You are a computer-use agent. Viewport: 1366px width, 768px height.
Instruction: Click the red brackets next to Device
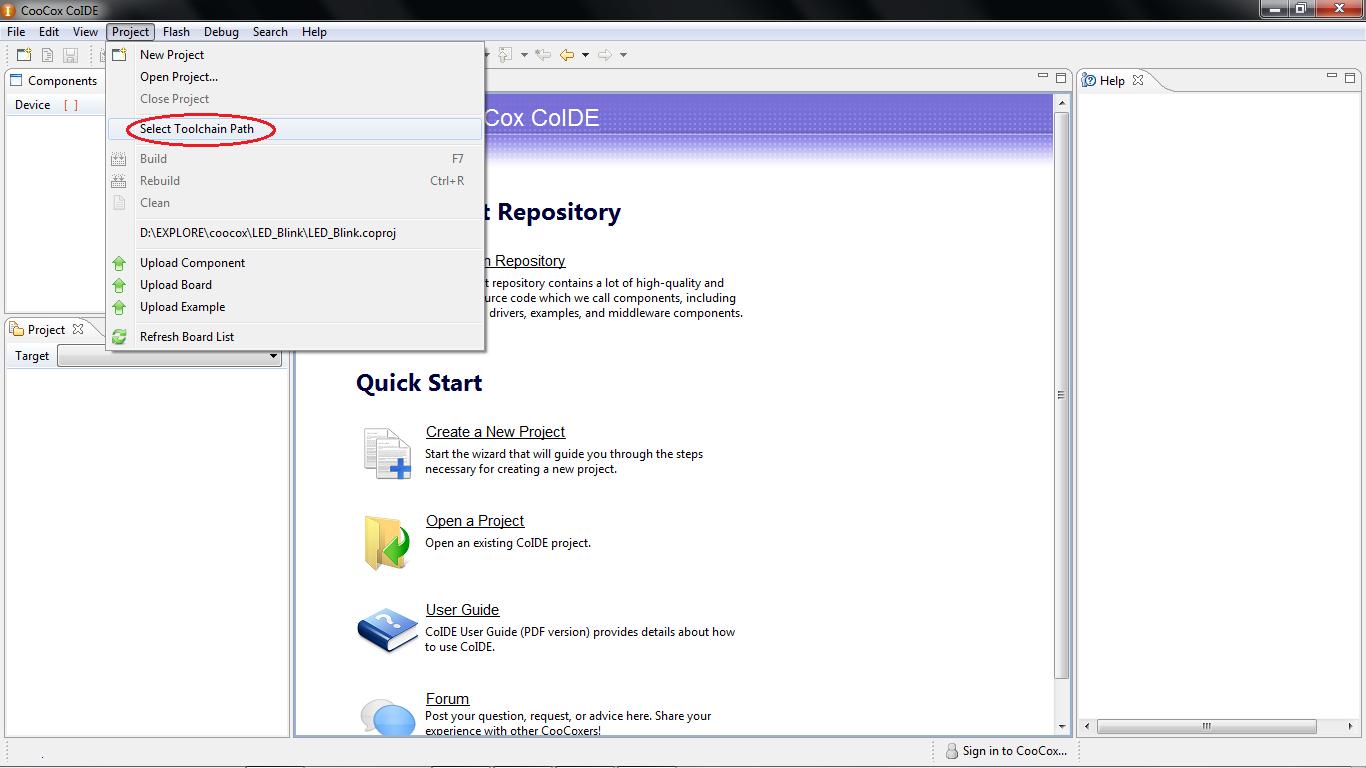click(x=70, y=105)
